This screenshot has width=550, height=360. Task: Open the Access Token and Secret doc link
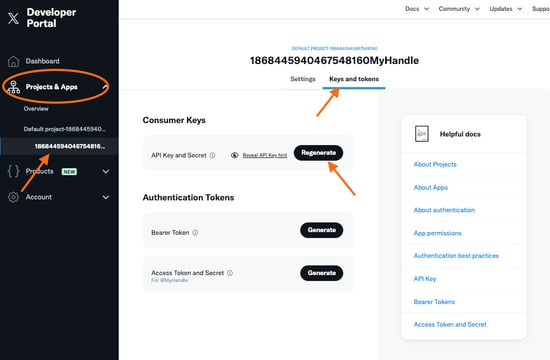[450, 325]
